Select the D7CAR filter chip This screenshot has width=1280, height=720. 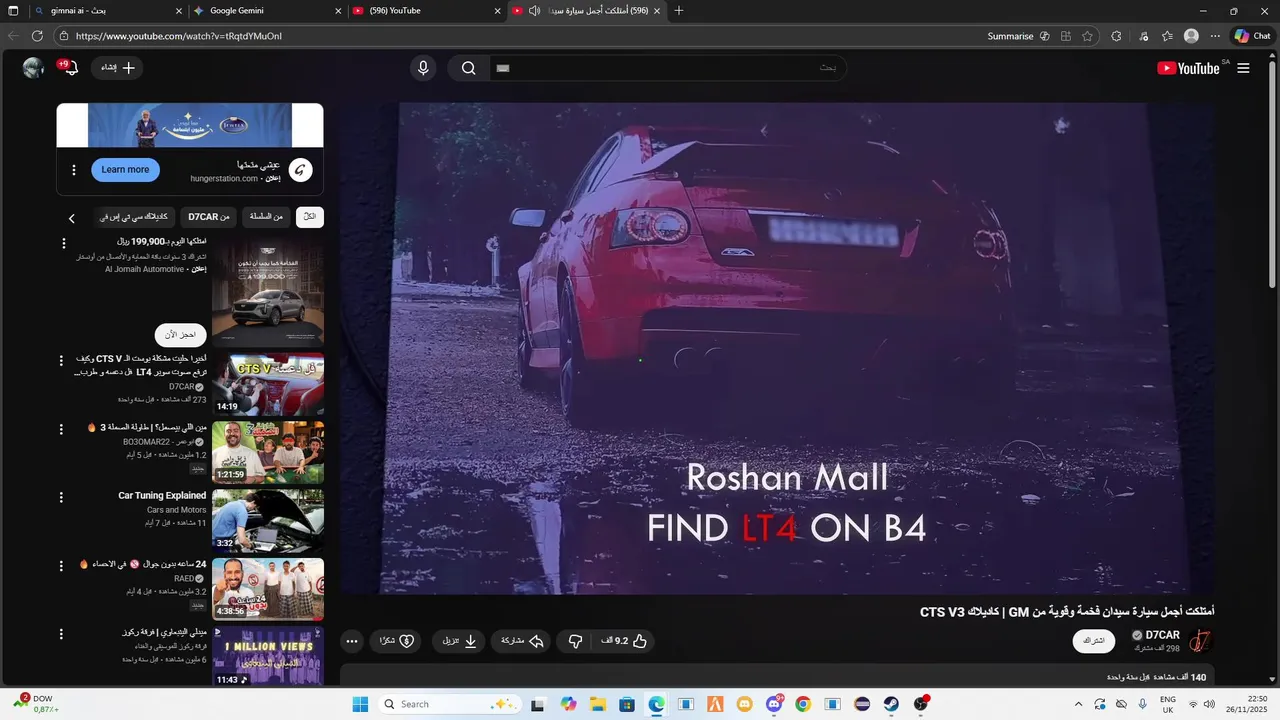pos(209,217)
